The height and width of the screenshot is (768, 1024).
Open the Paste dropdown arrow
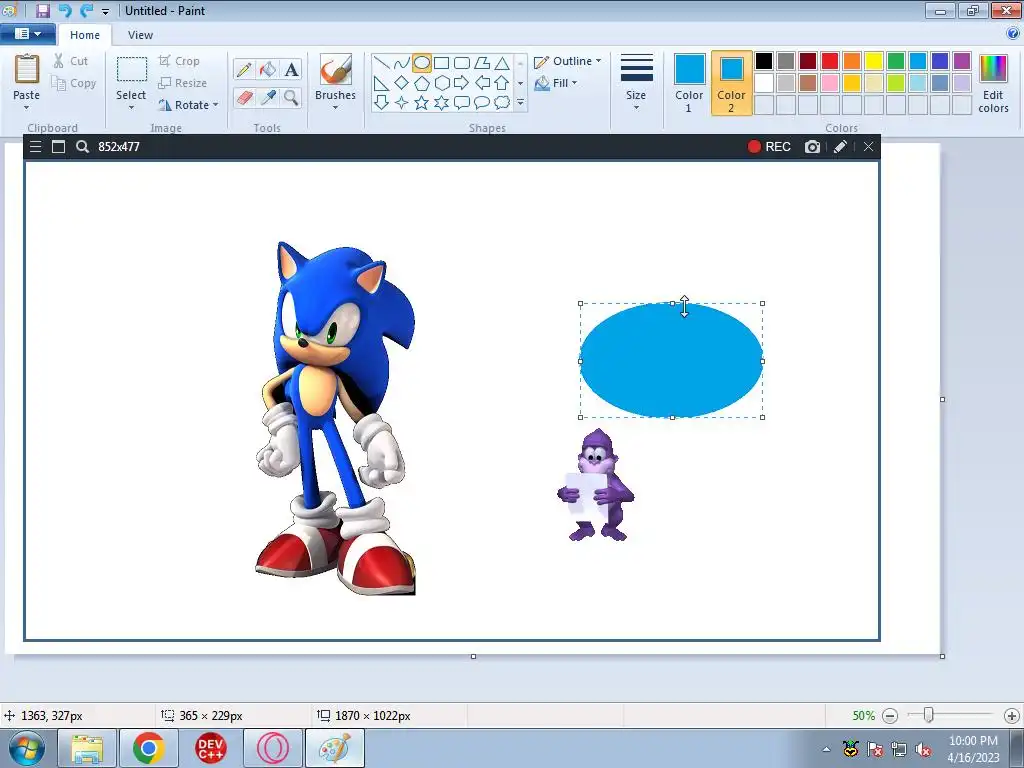click(x=27, y=106)
